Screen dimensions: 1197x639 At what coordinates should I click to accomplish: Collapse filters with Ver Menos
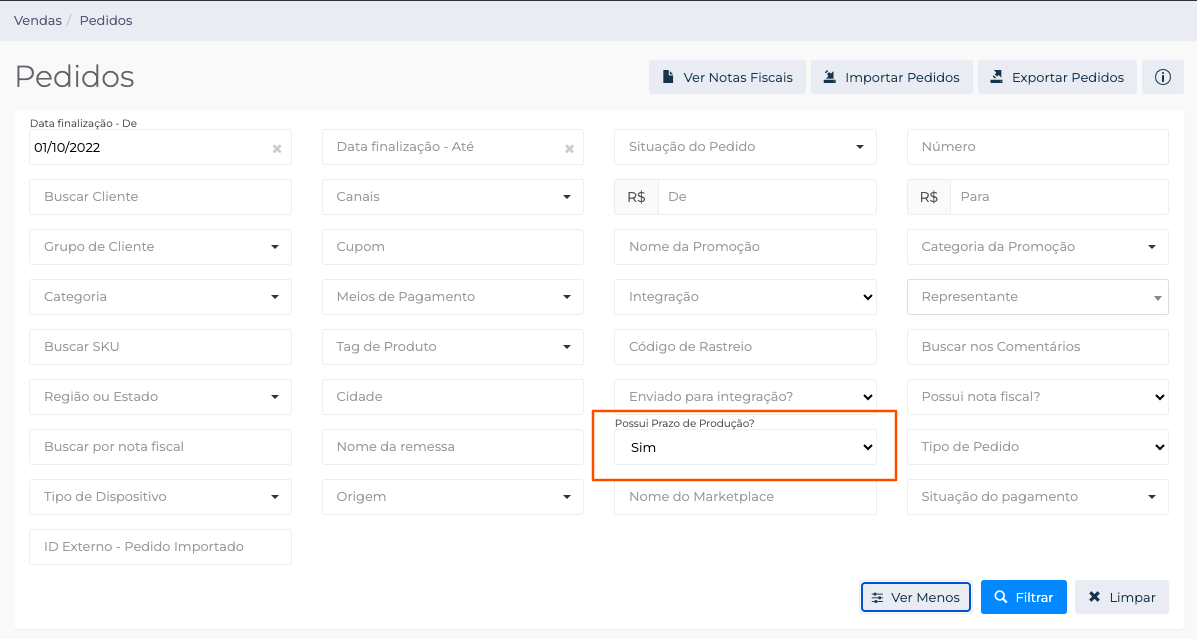click(x=915, y=597)
